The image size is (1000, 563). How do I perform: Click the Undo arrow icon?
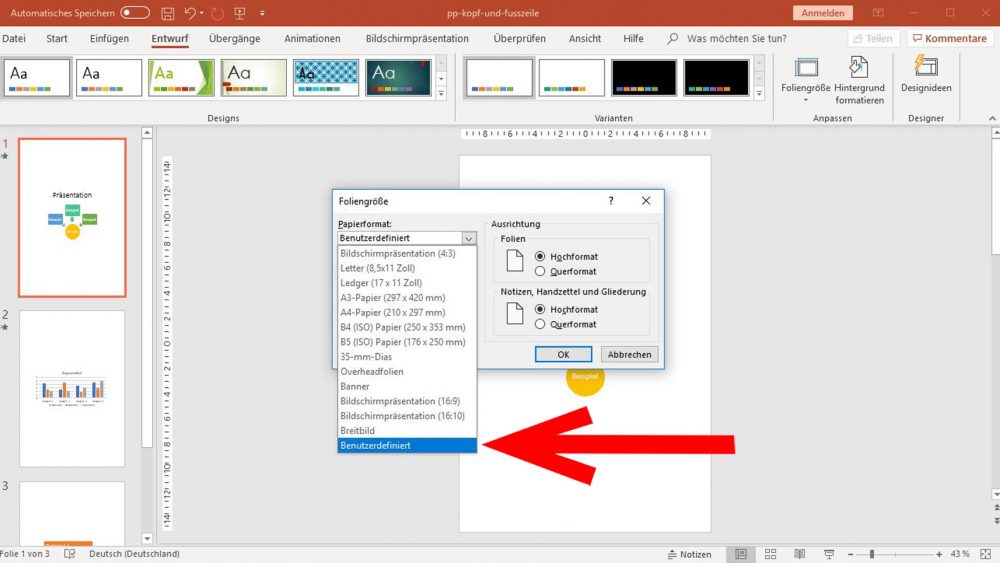(189, 13)
